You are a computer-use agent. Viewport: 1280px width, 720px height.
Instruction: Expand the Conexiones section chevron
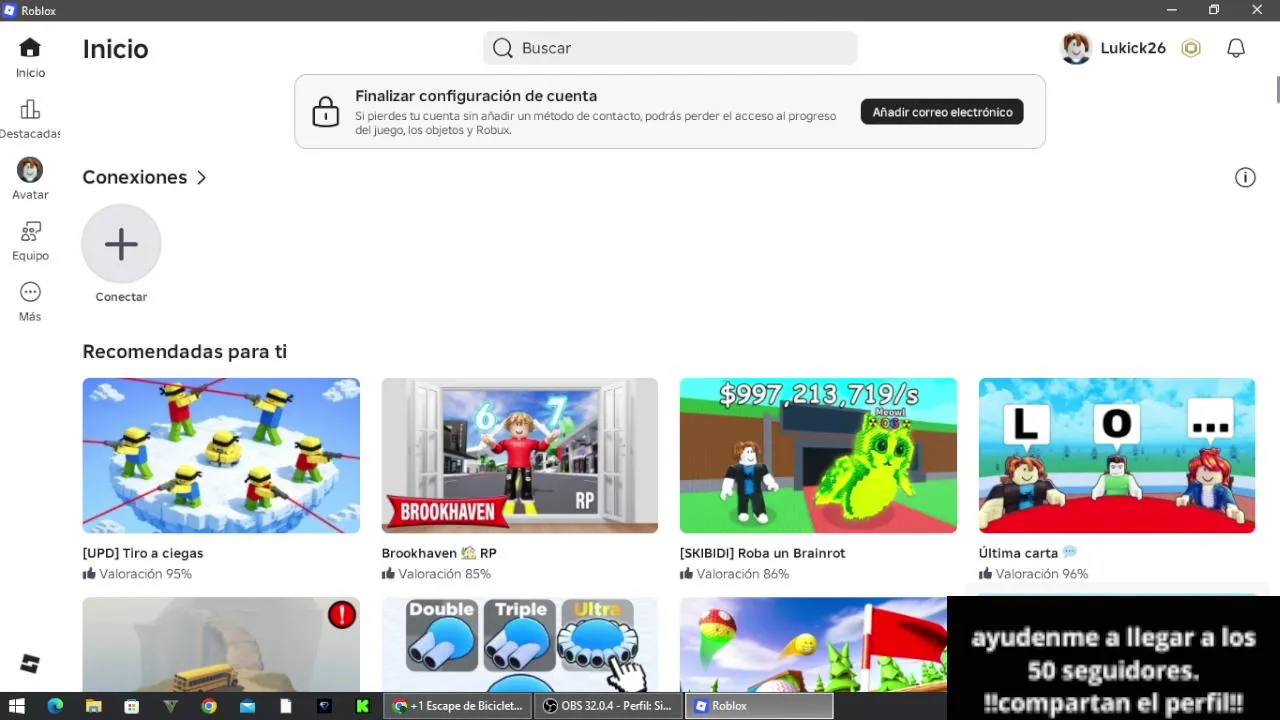click(201, 177)
